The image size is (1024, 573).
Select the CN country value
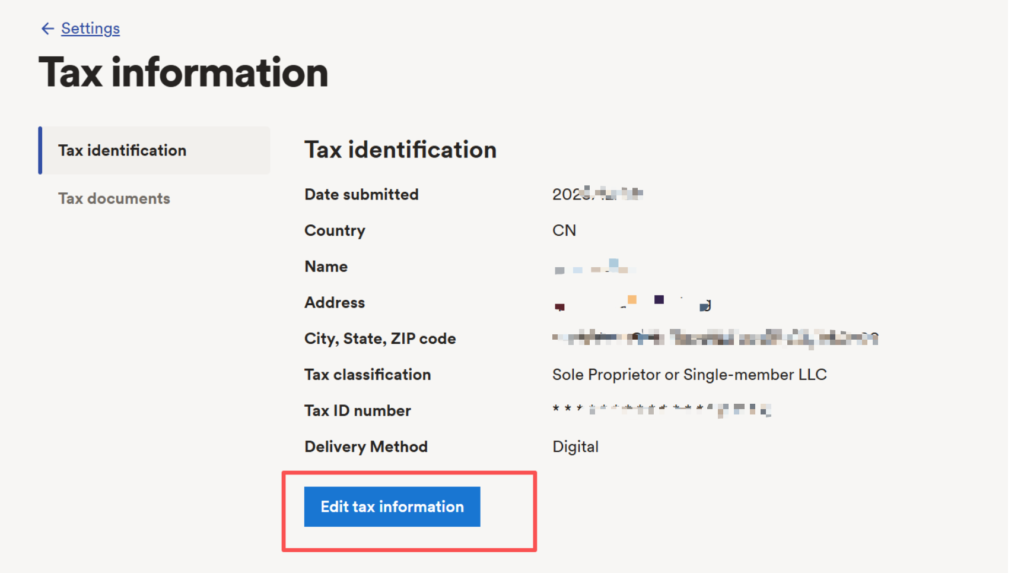564,231
